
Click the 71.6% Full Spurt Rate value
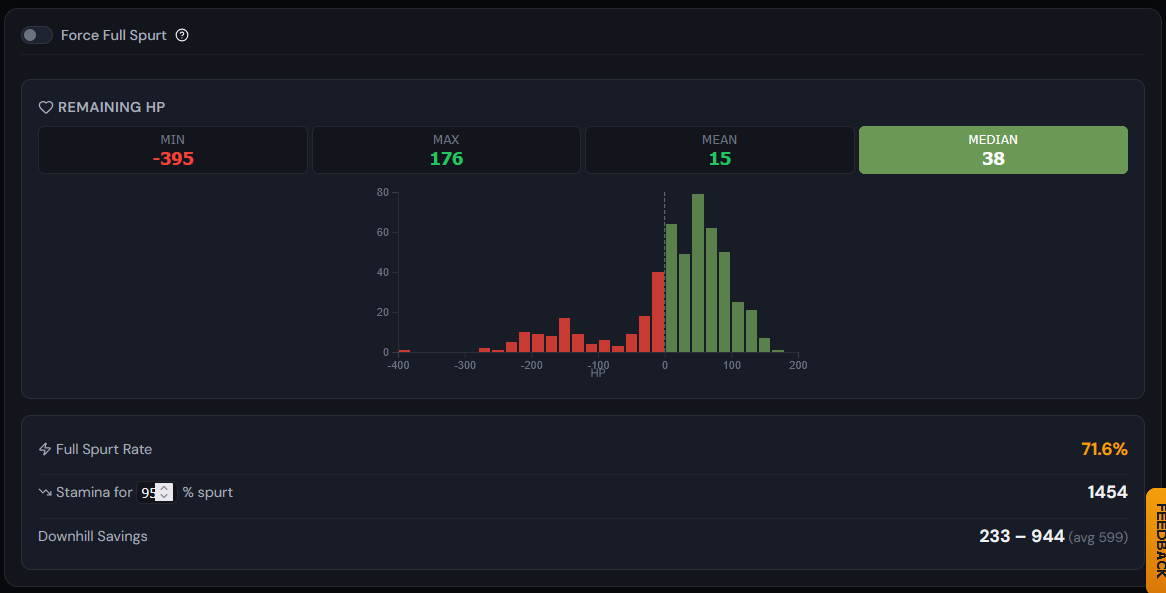pyautogui.click(x=1104, y=449)
